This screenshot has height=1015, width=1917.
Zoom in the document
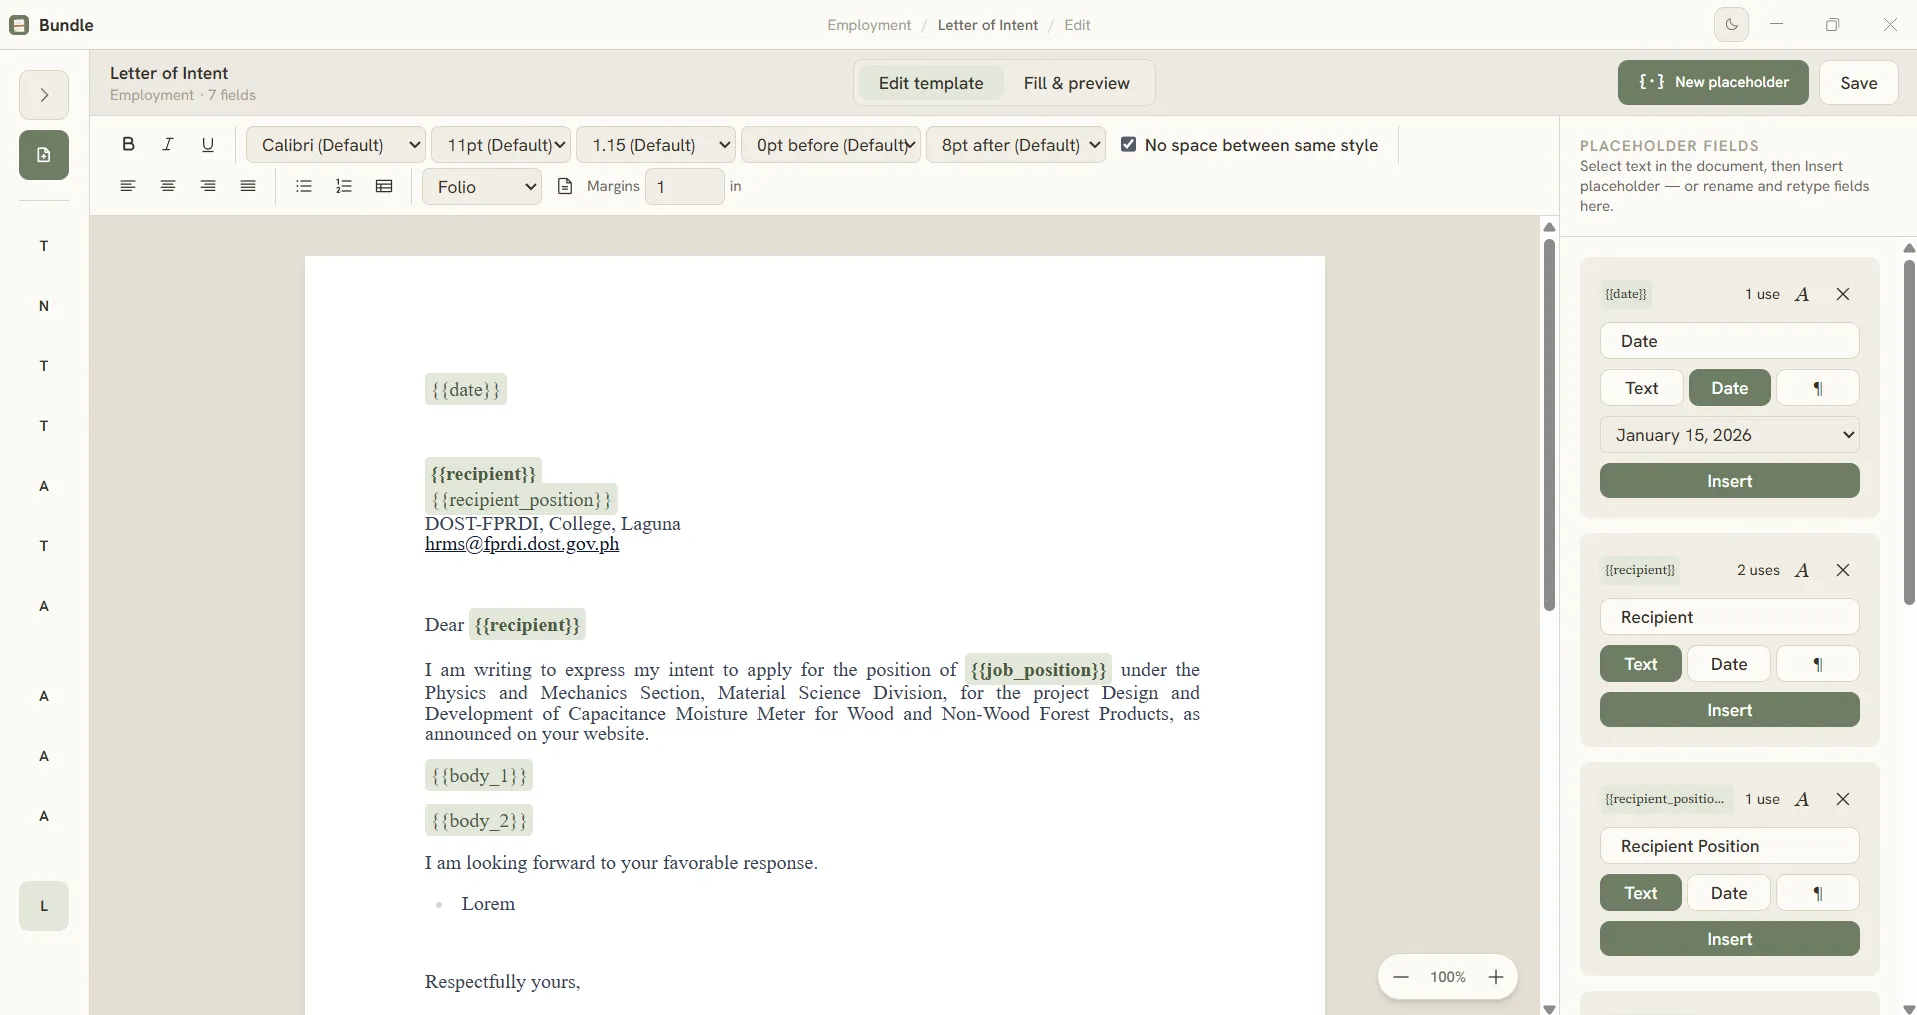1496,977
